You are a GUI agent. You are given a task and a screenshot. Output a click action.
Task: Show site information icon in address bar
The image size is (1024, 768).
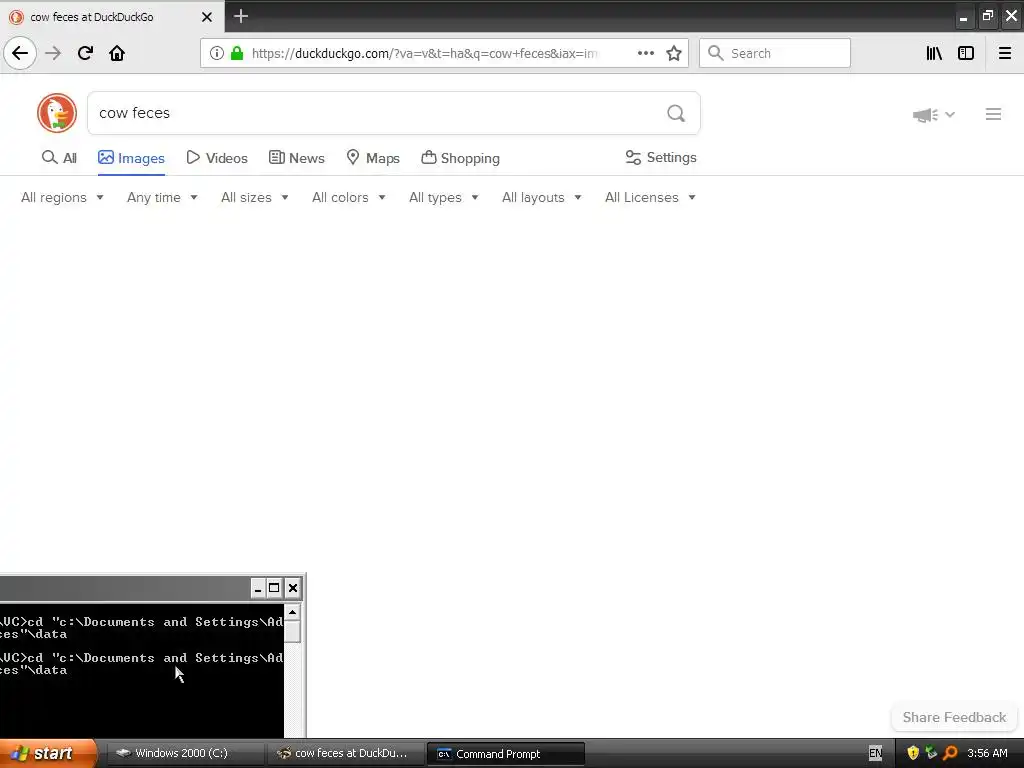pos(217,53)
